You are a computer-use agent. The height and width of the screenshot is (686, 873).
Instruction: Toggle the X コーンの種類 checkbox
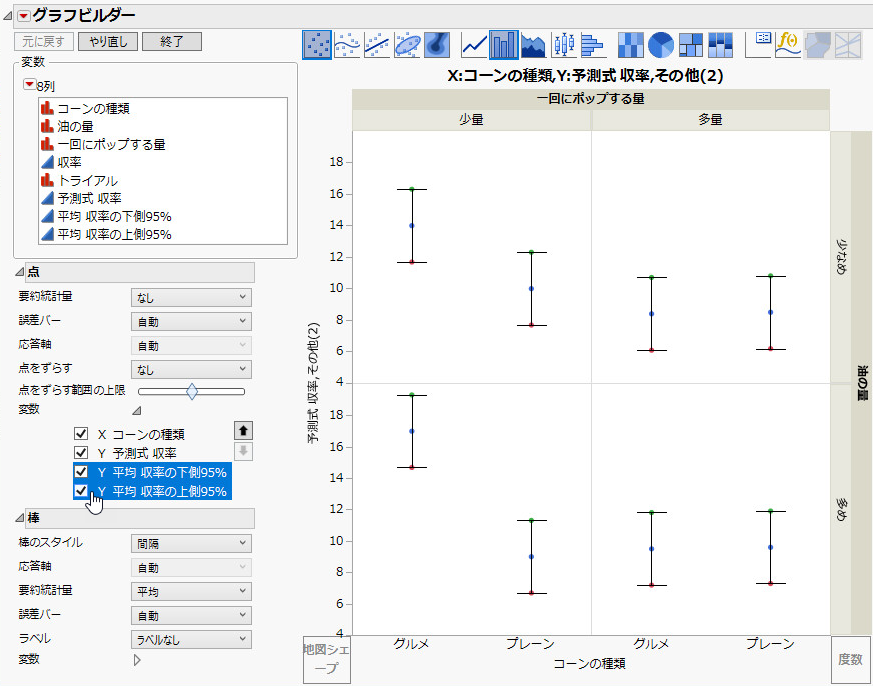(x=81, y=434)
